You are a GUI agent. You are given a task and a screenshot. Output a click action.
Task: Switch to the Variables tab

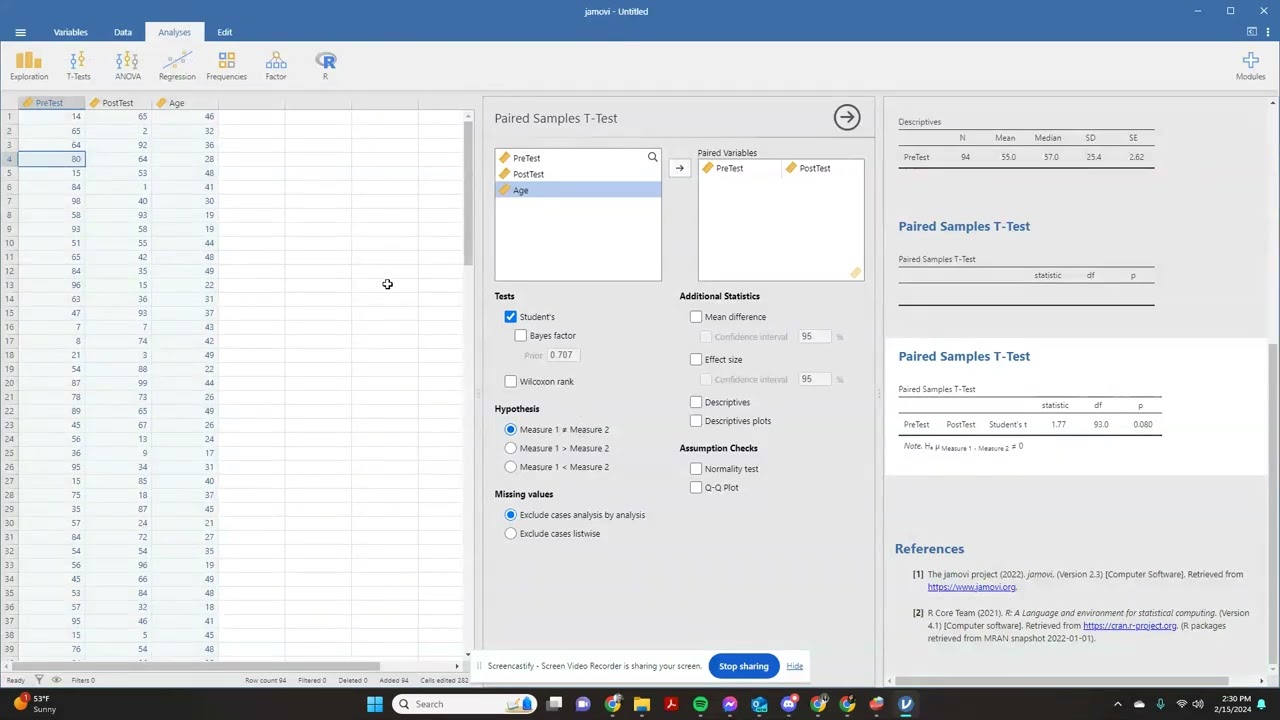tap(70, 32)
